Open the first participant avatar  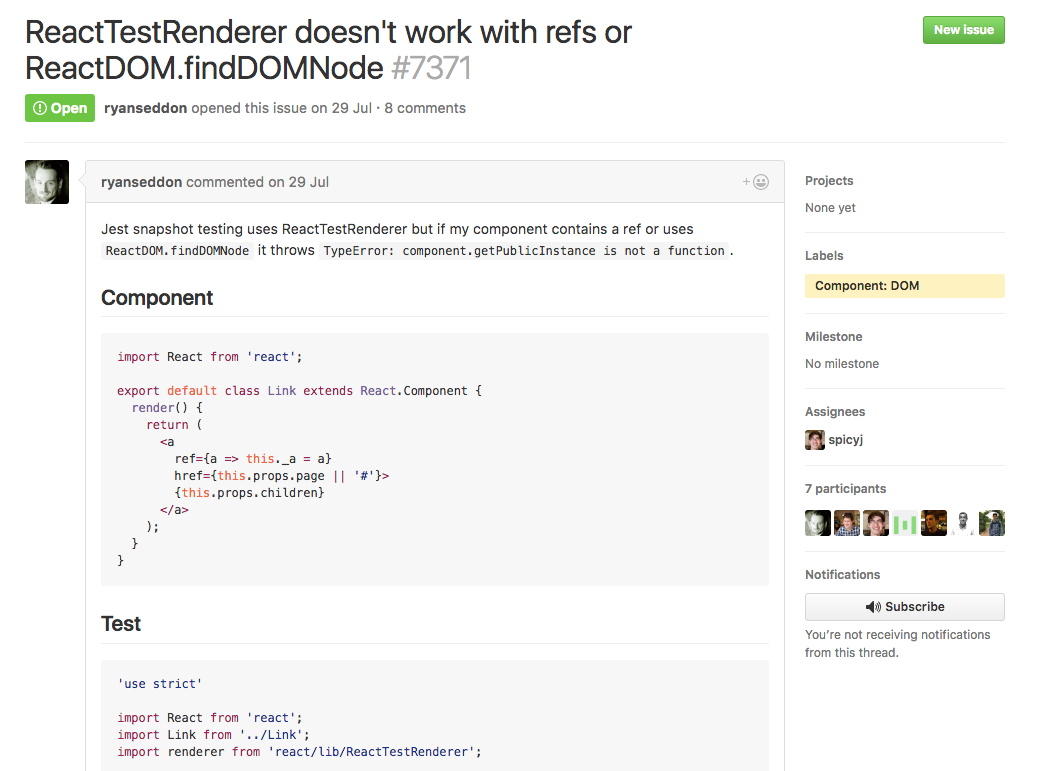pos(818,523)
